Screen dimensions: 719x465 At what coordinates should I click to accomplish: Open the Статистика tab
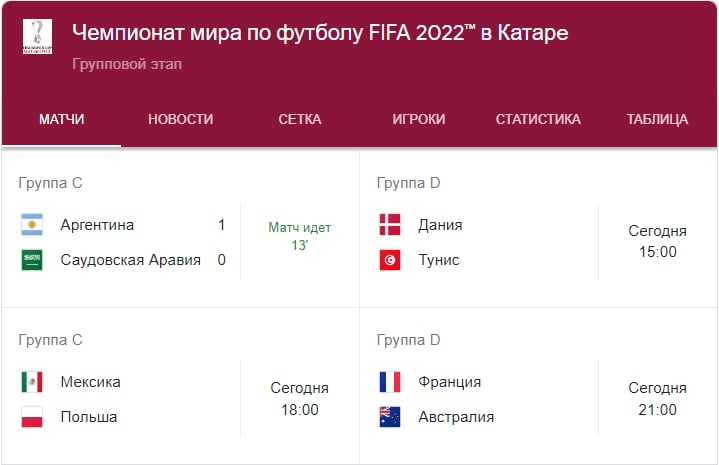point(538,119)
